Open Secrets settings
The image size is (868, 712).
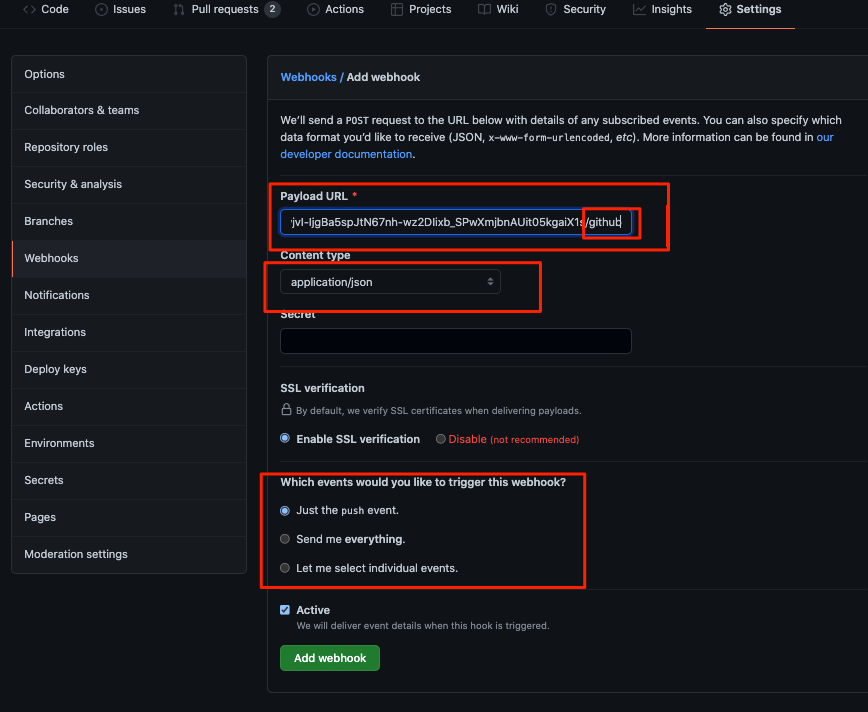[129, 481]
